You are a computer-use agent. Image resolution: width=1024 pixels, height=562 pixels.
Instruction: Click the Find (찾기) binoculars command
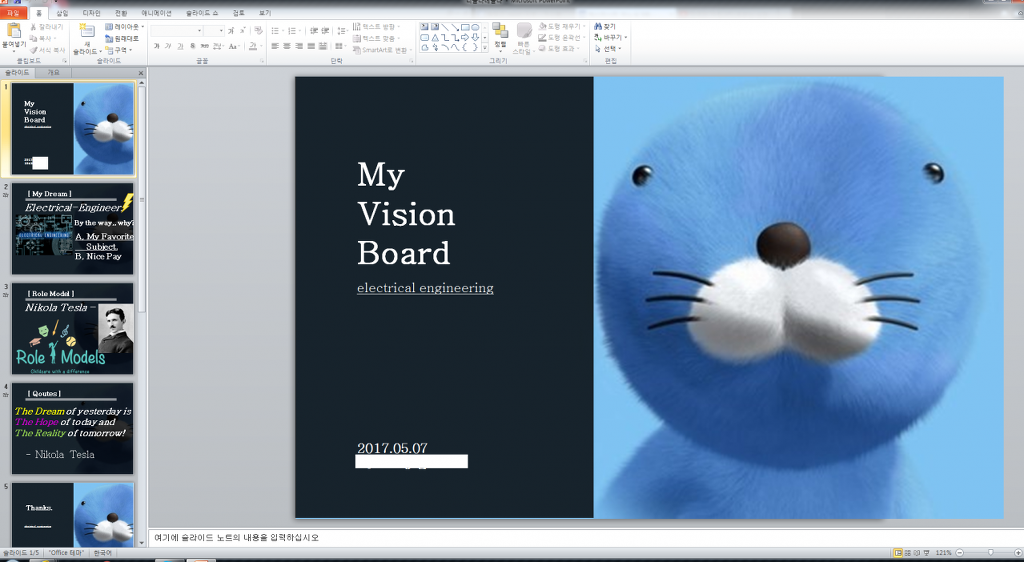(x=605, y=27)
